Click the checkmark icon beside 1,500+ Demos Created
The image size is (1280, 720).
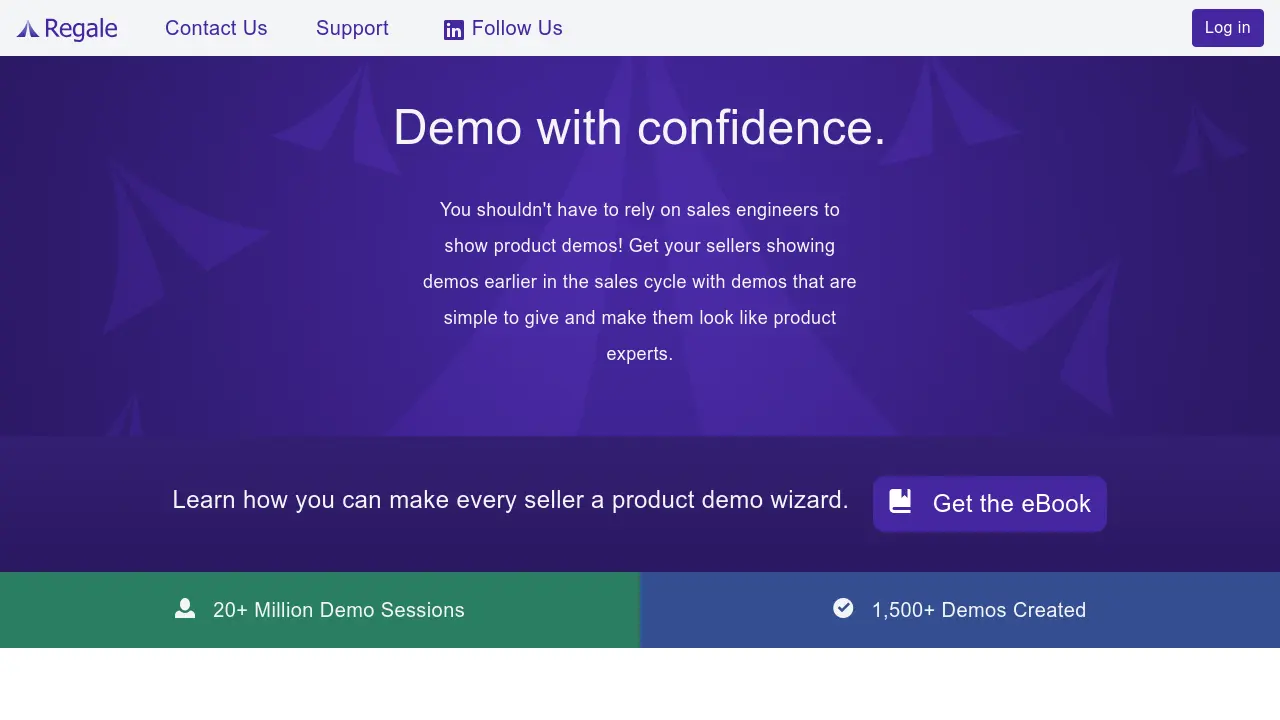pyautogui.click(x=844, y=608)
